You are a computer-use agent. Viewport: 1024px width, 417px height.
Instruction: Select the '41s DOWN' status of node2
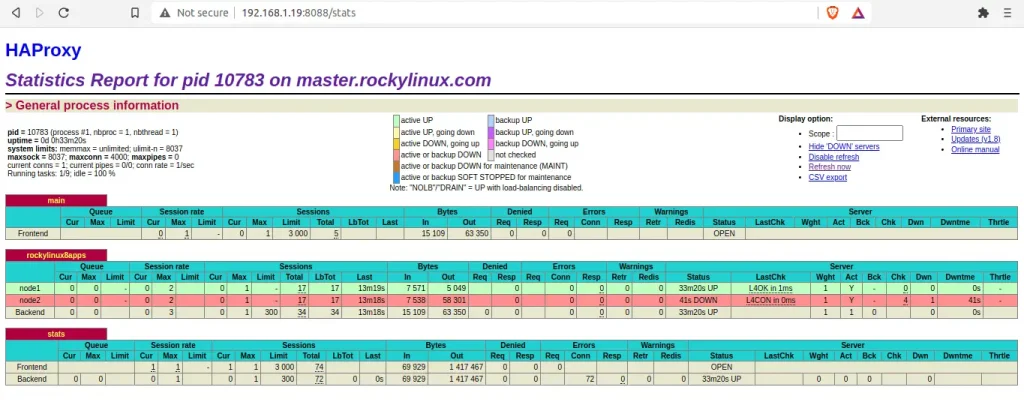tap(697, 300)
